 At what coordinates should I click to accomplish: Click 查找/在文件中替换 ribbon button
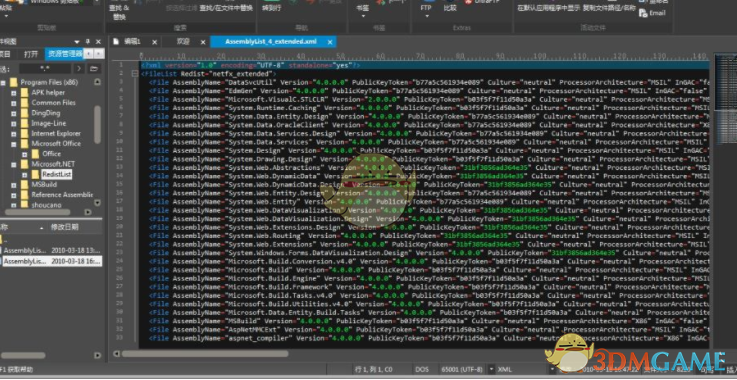pyautogui.click(x=226, y=8)
